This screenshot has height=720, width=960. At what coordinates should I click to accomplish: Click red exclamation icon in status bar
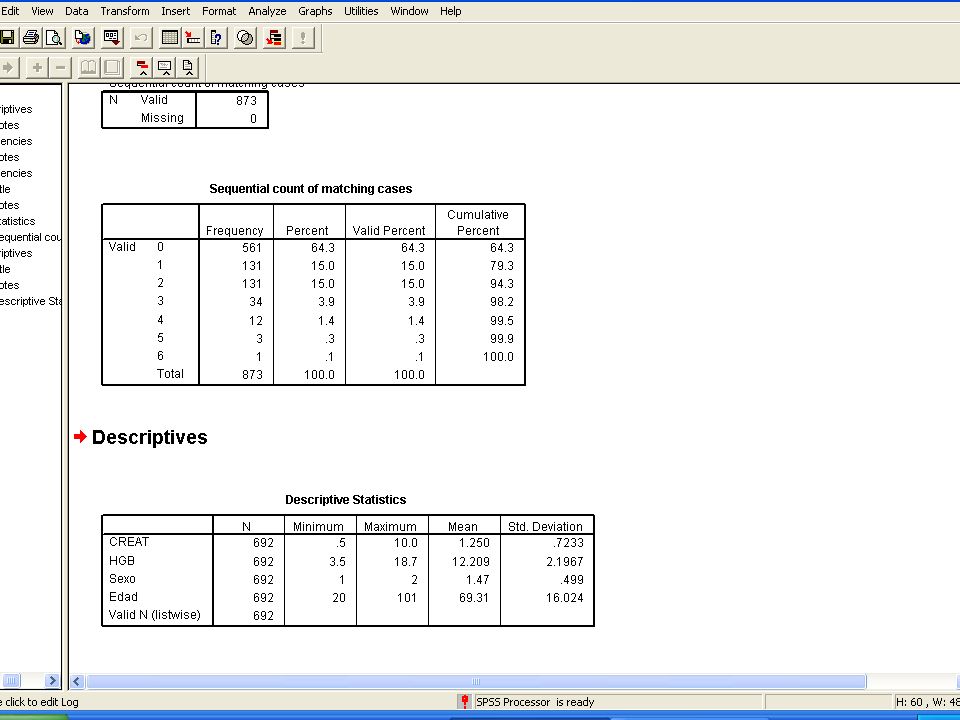coord(465,702)
